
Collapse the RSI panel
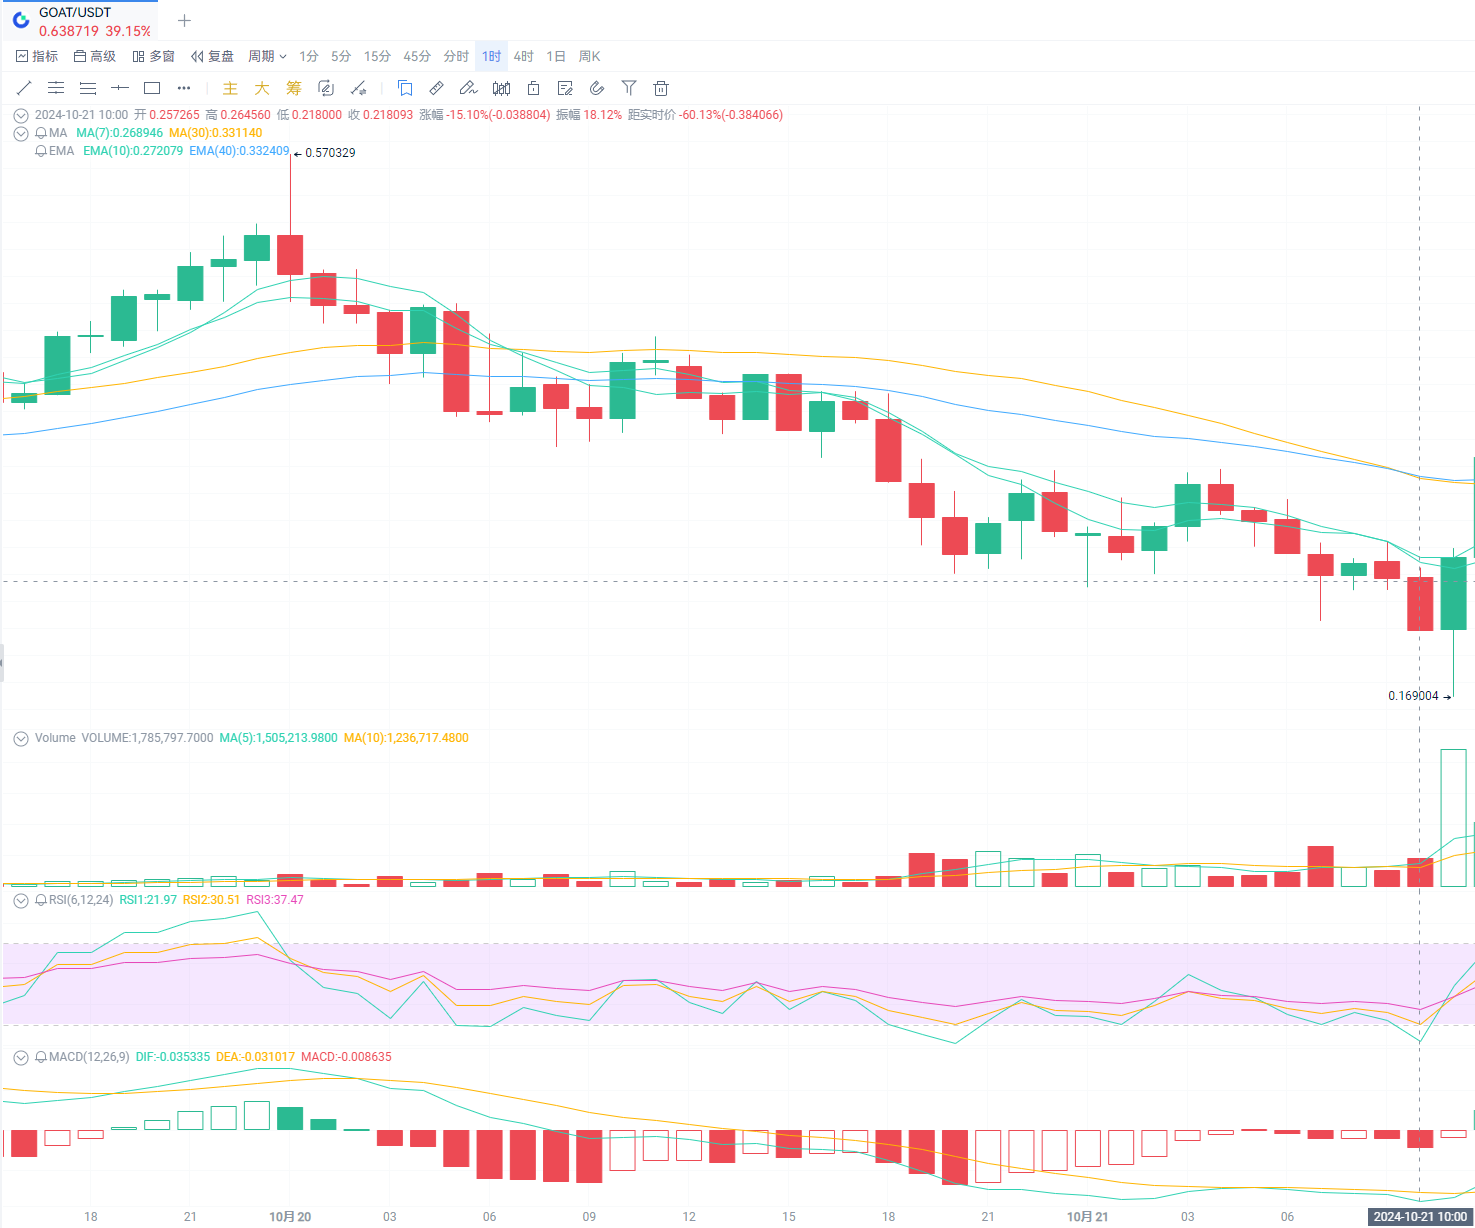click(20, 900)
